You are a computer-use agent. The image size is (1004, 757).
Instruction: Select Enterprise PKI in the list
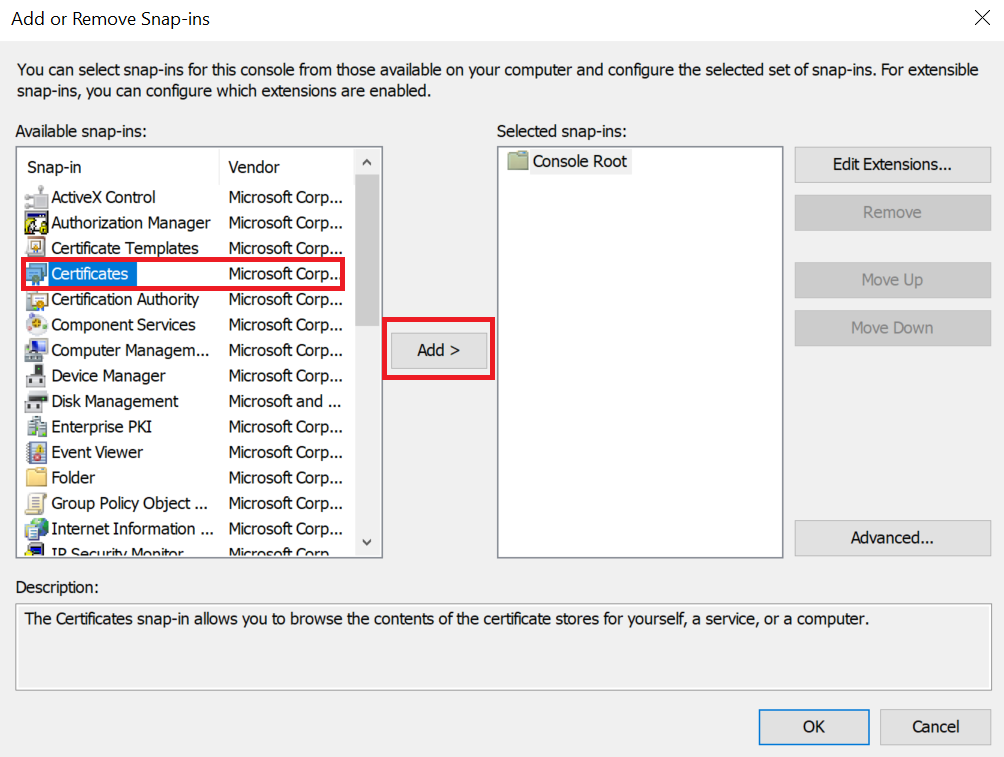pos(101,427)
